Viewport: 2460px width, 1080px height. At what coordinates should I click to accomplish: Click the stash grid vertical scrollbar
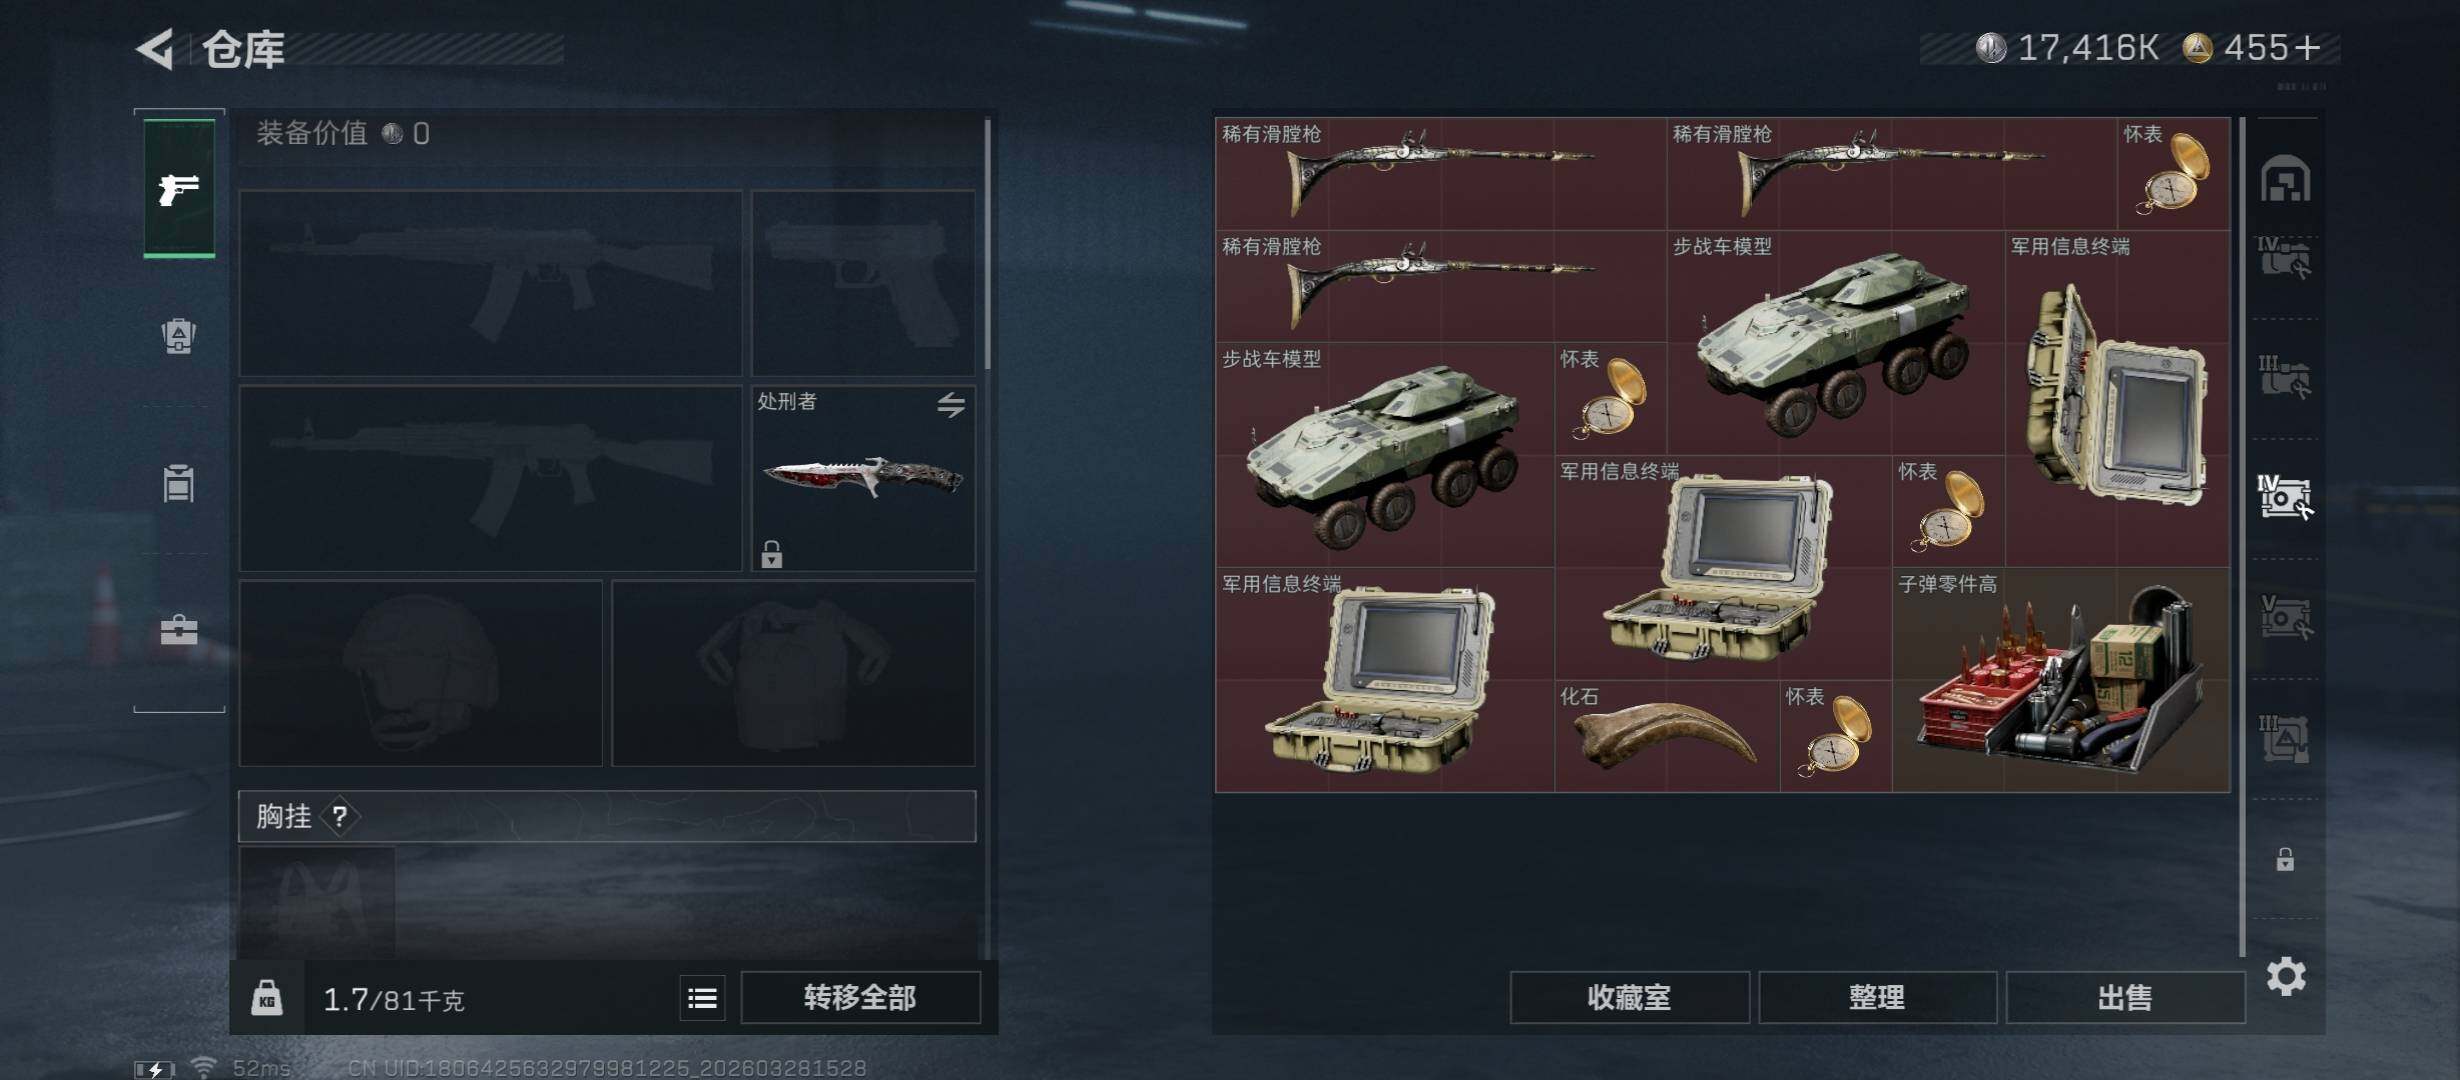(2242, 536)
